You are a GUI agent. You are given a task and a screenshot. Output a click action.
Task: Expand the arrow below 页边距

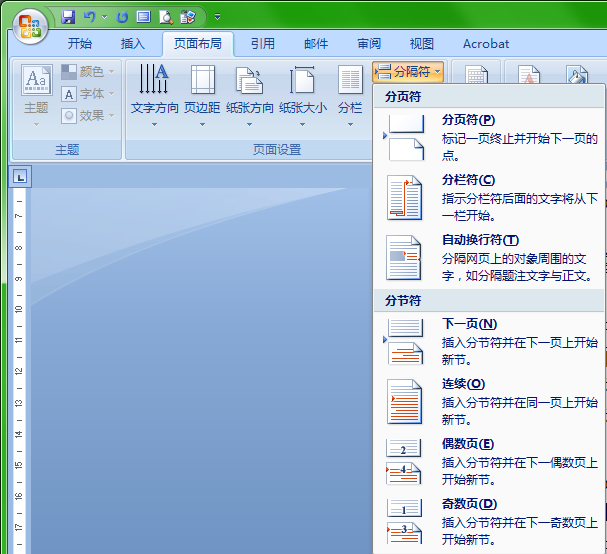(x=202, y=125)
